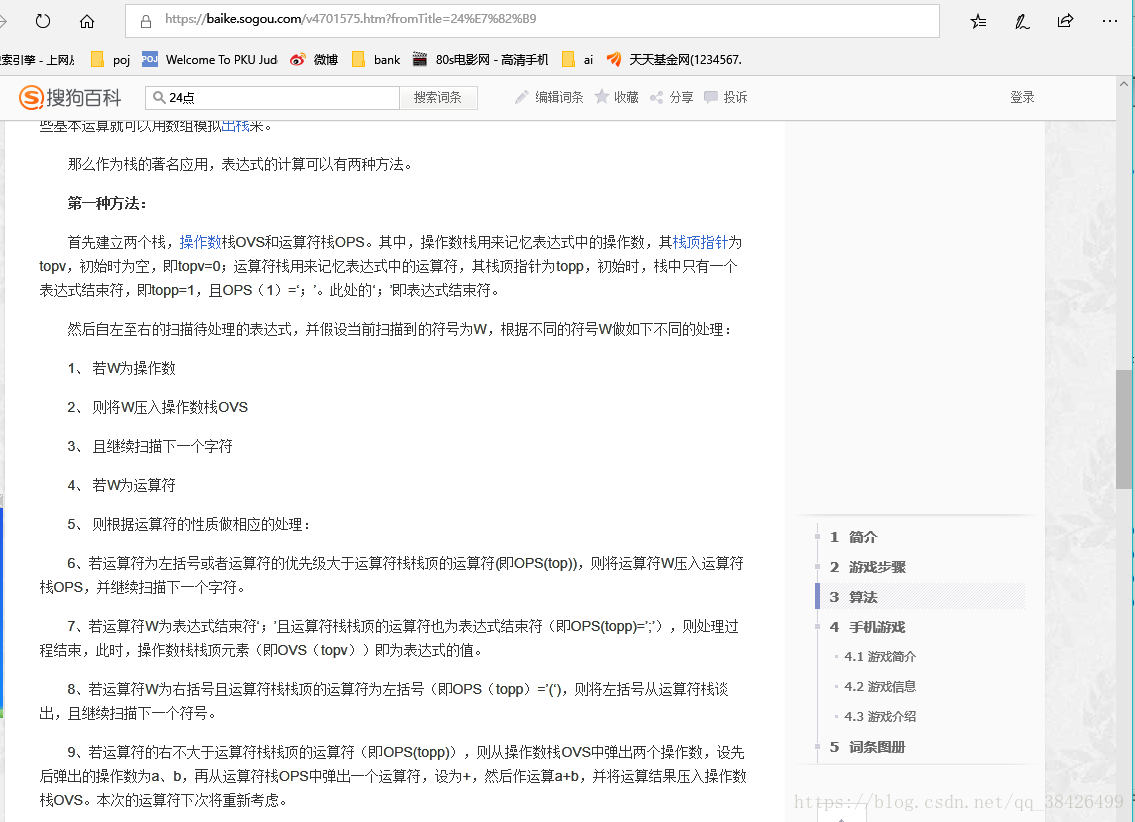Screen dimensions: 1135x822
Task: Open Welcome To PKU Judge bookmark
Action: [x=210, y=59]
